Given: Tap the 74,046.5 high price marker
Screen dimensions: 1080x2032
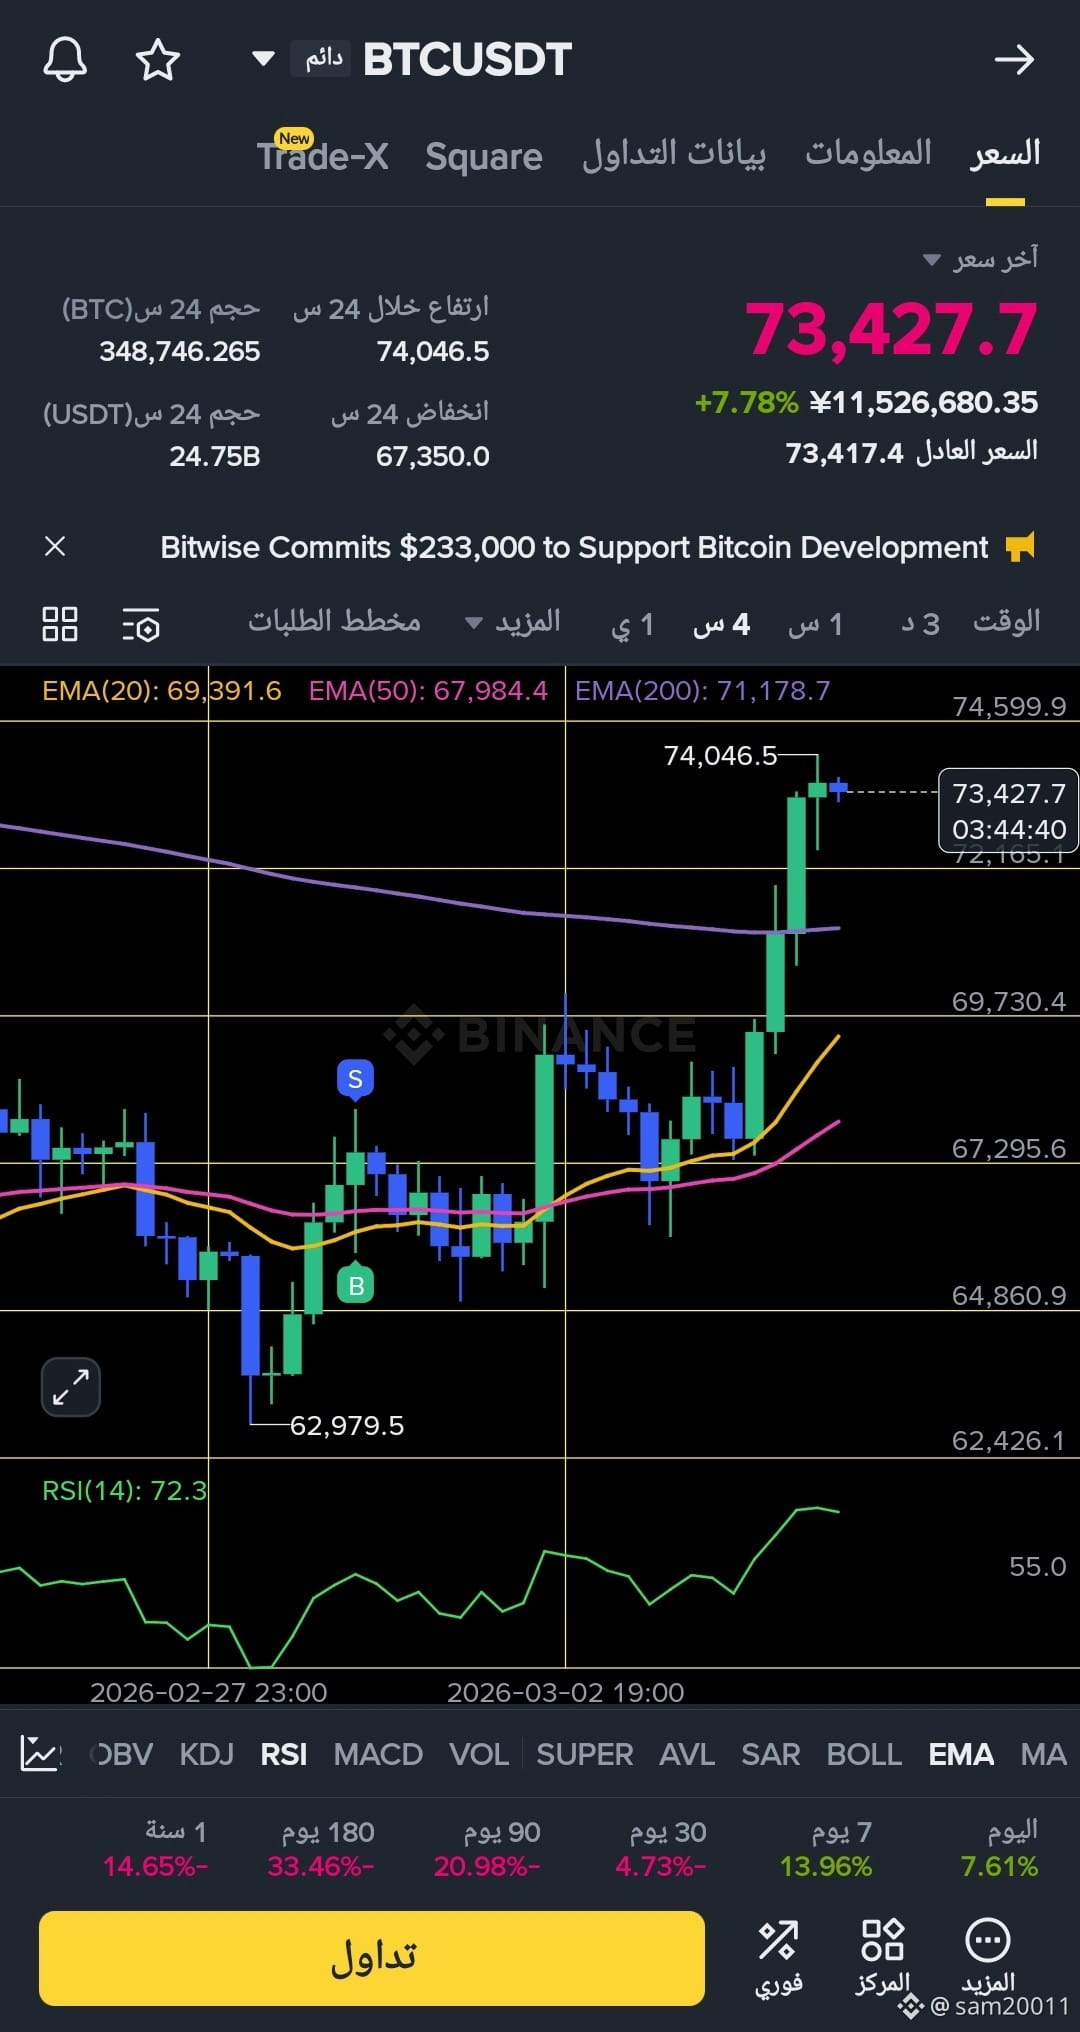Looking at the screenshot, I should click(720, 755).
